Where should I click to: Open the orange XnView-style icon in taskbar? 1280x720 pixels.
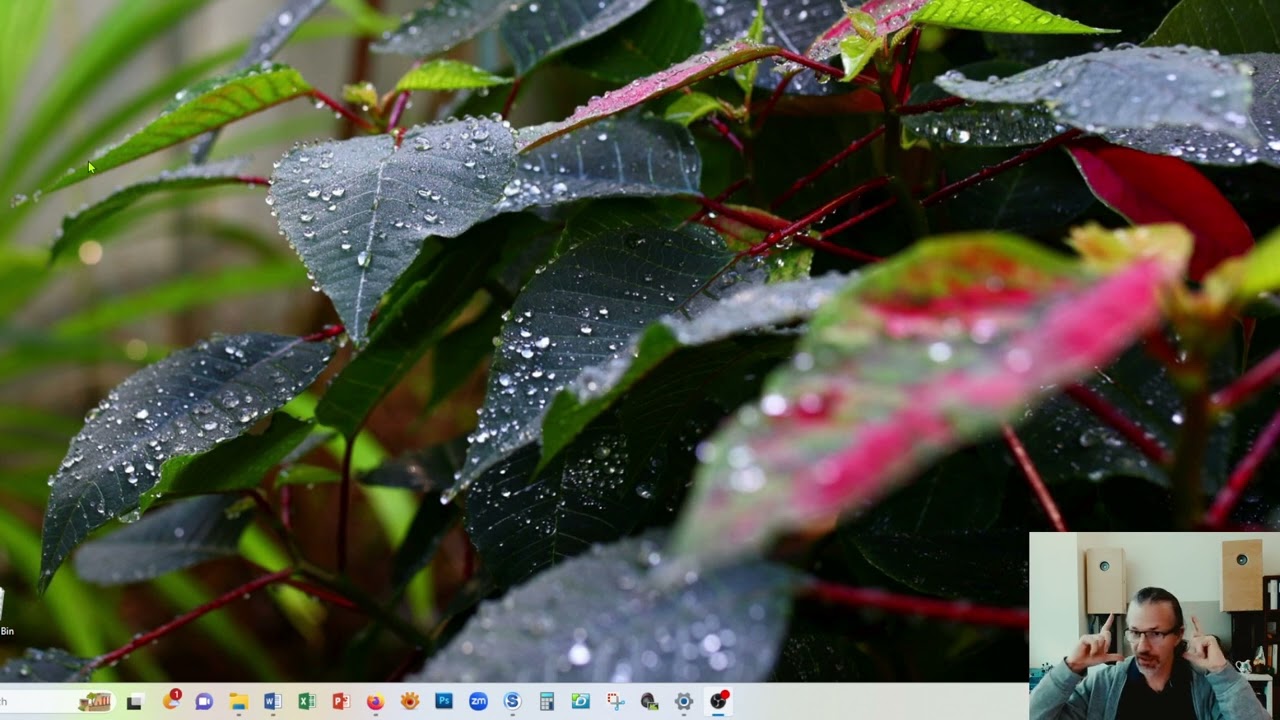[x=409, y=702]
